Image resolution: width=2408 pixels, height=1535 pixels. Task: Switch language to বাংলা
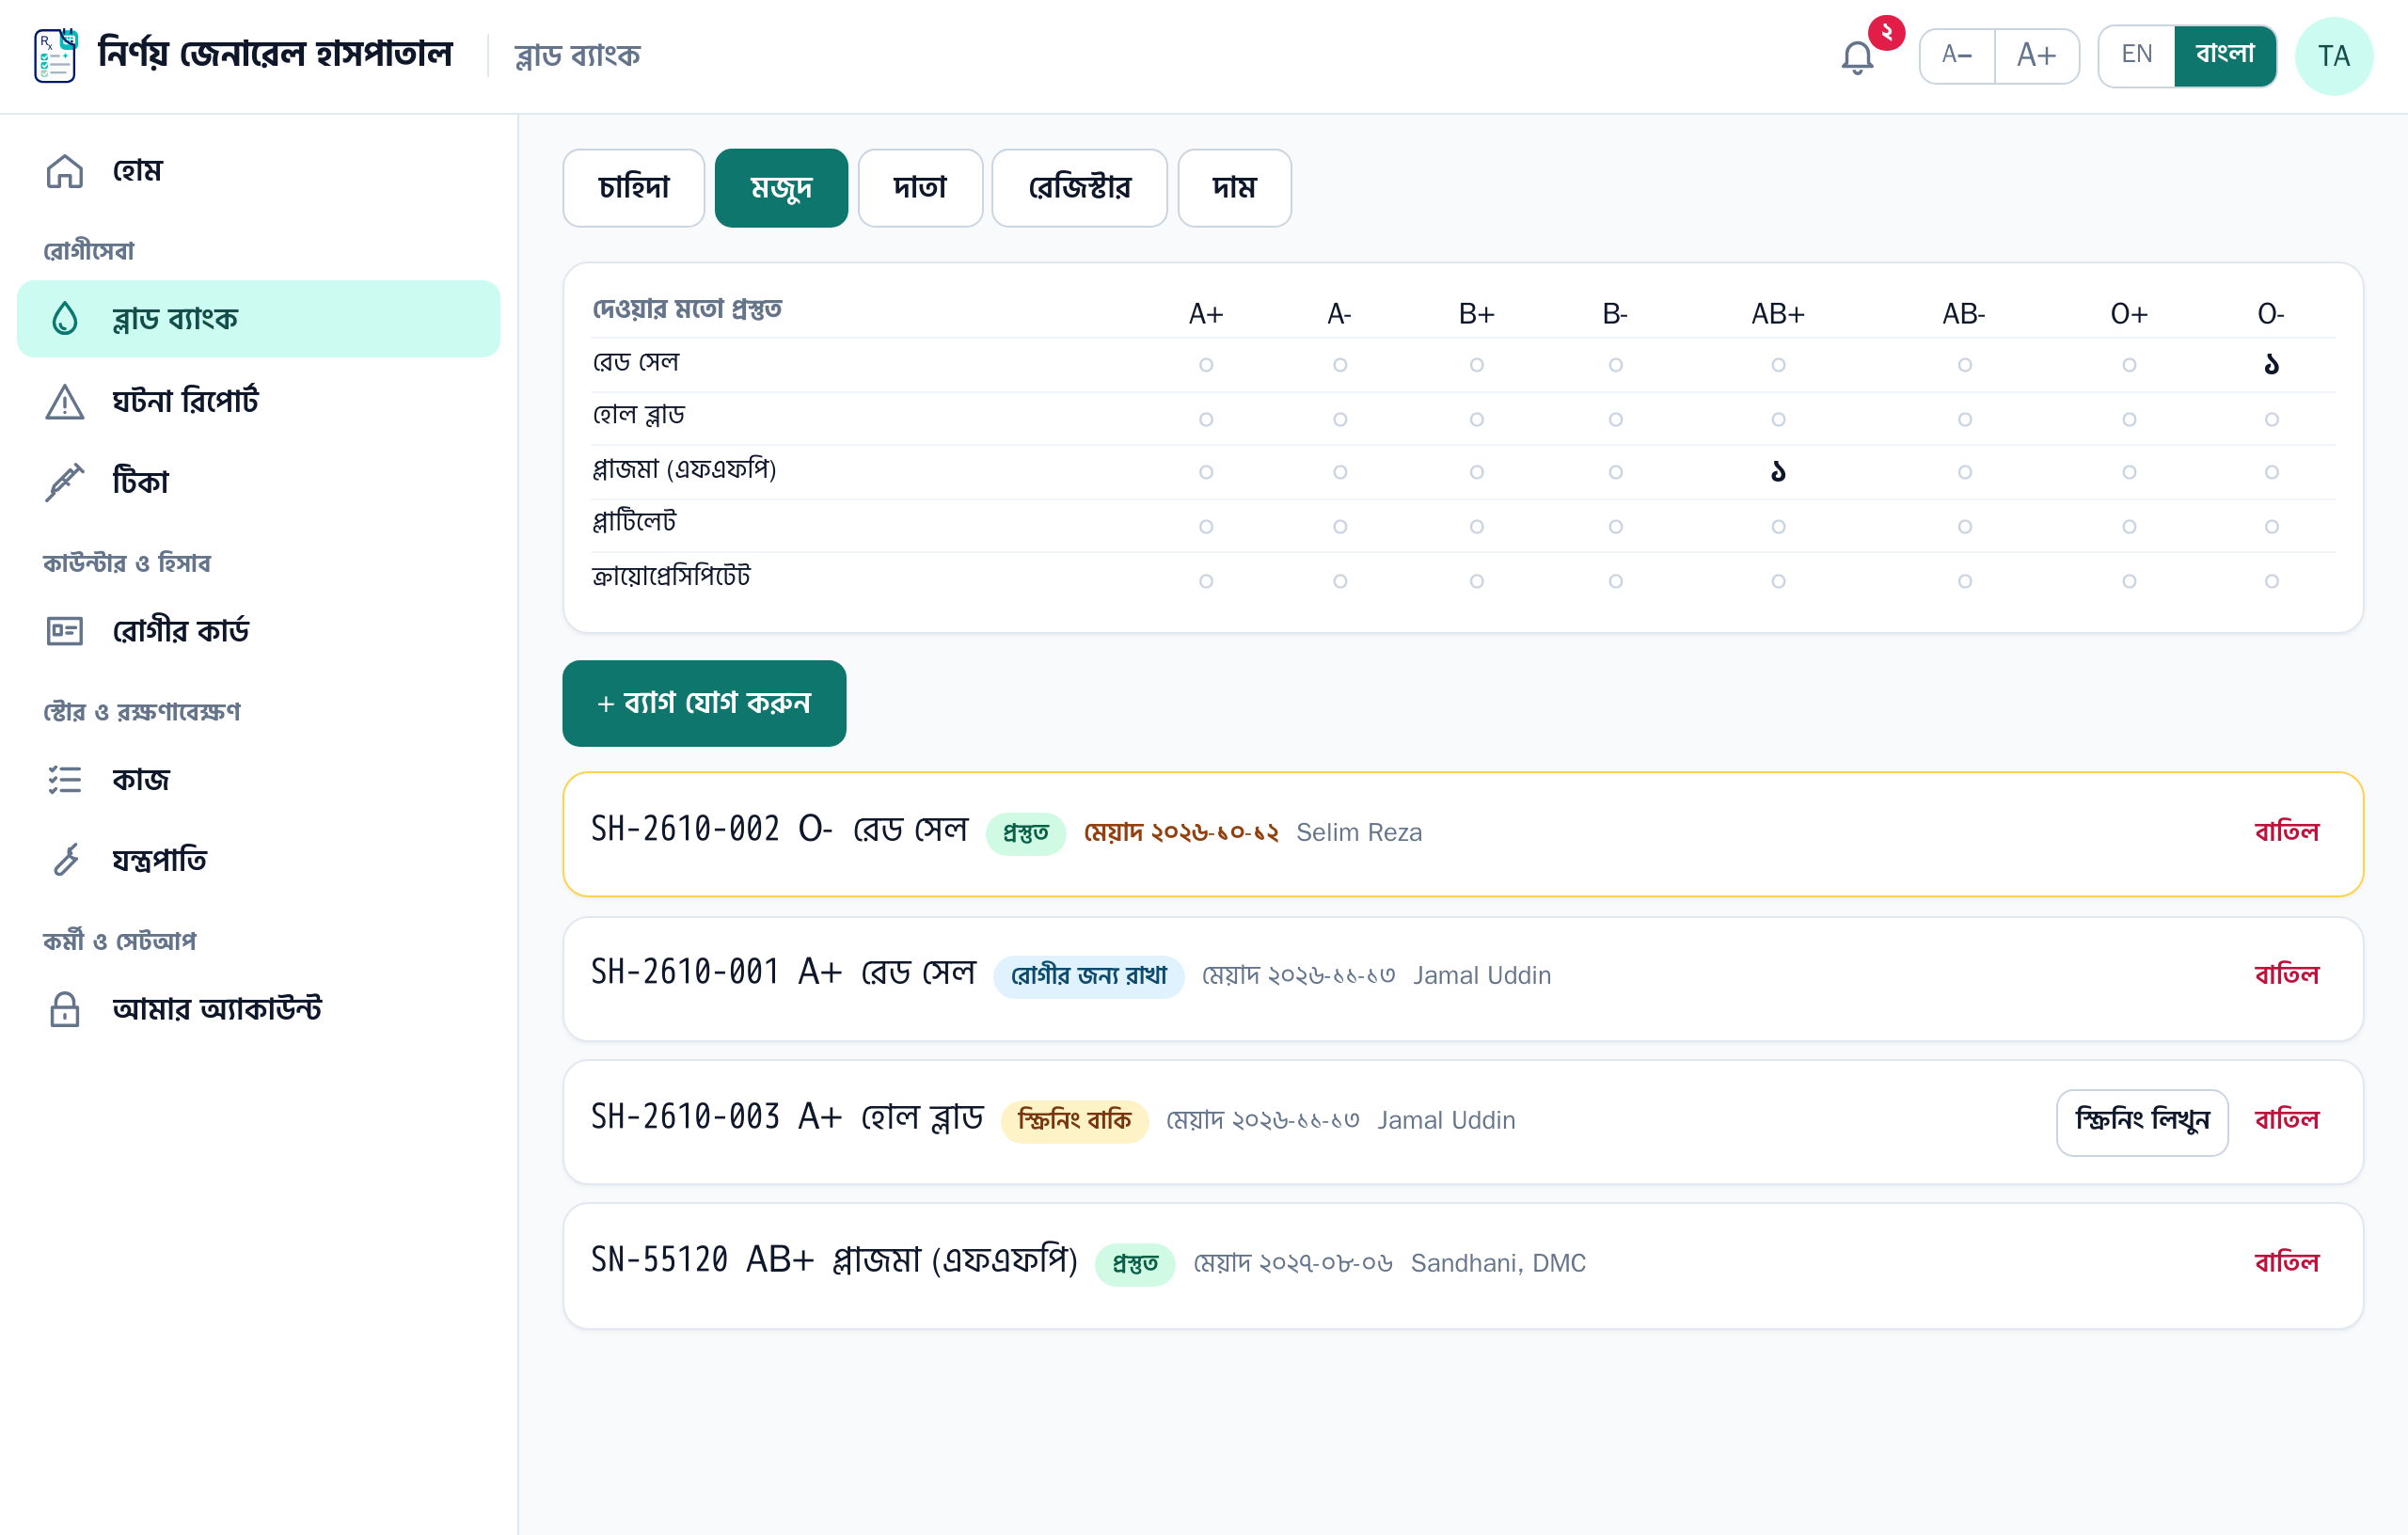tap(2225, 56)
